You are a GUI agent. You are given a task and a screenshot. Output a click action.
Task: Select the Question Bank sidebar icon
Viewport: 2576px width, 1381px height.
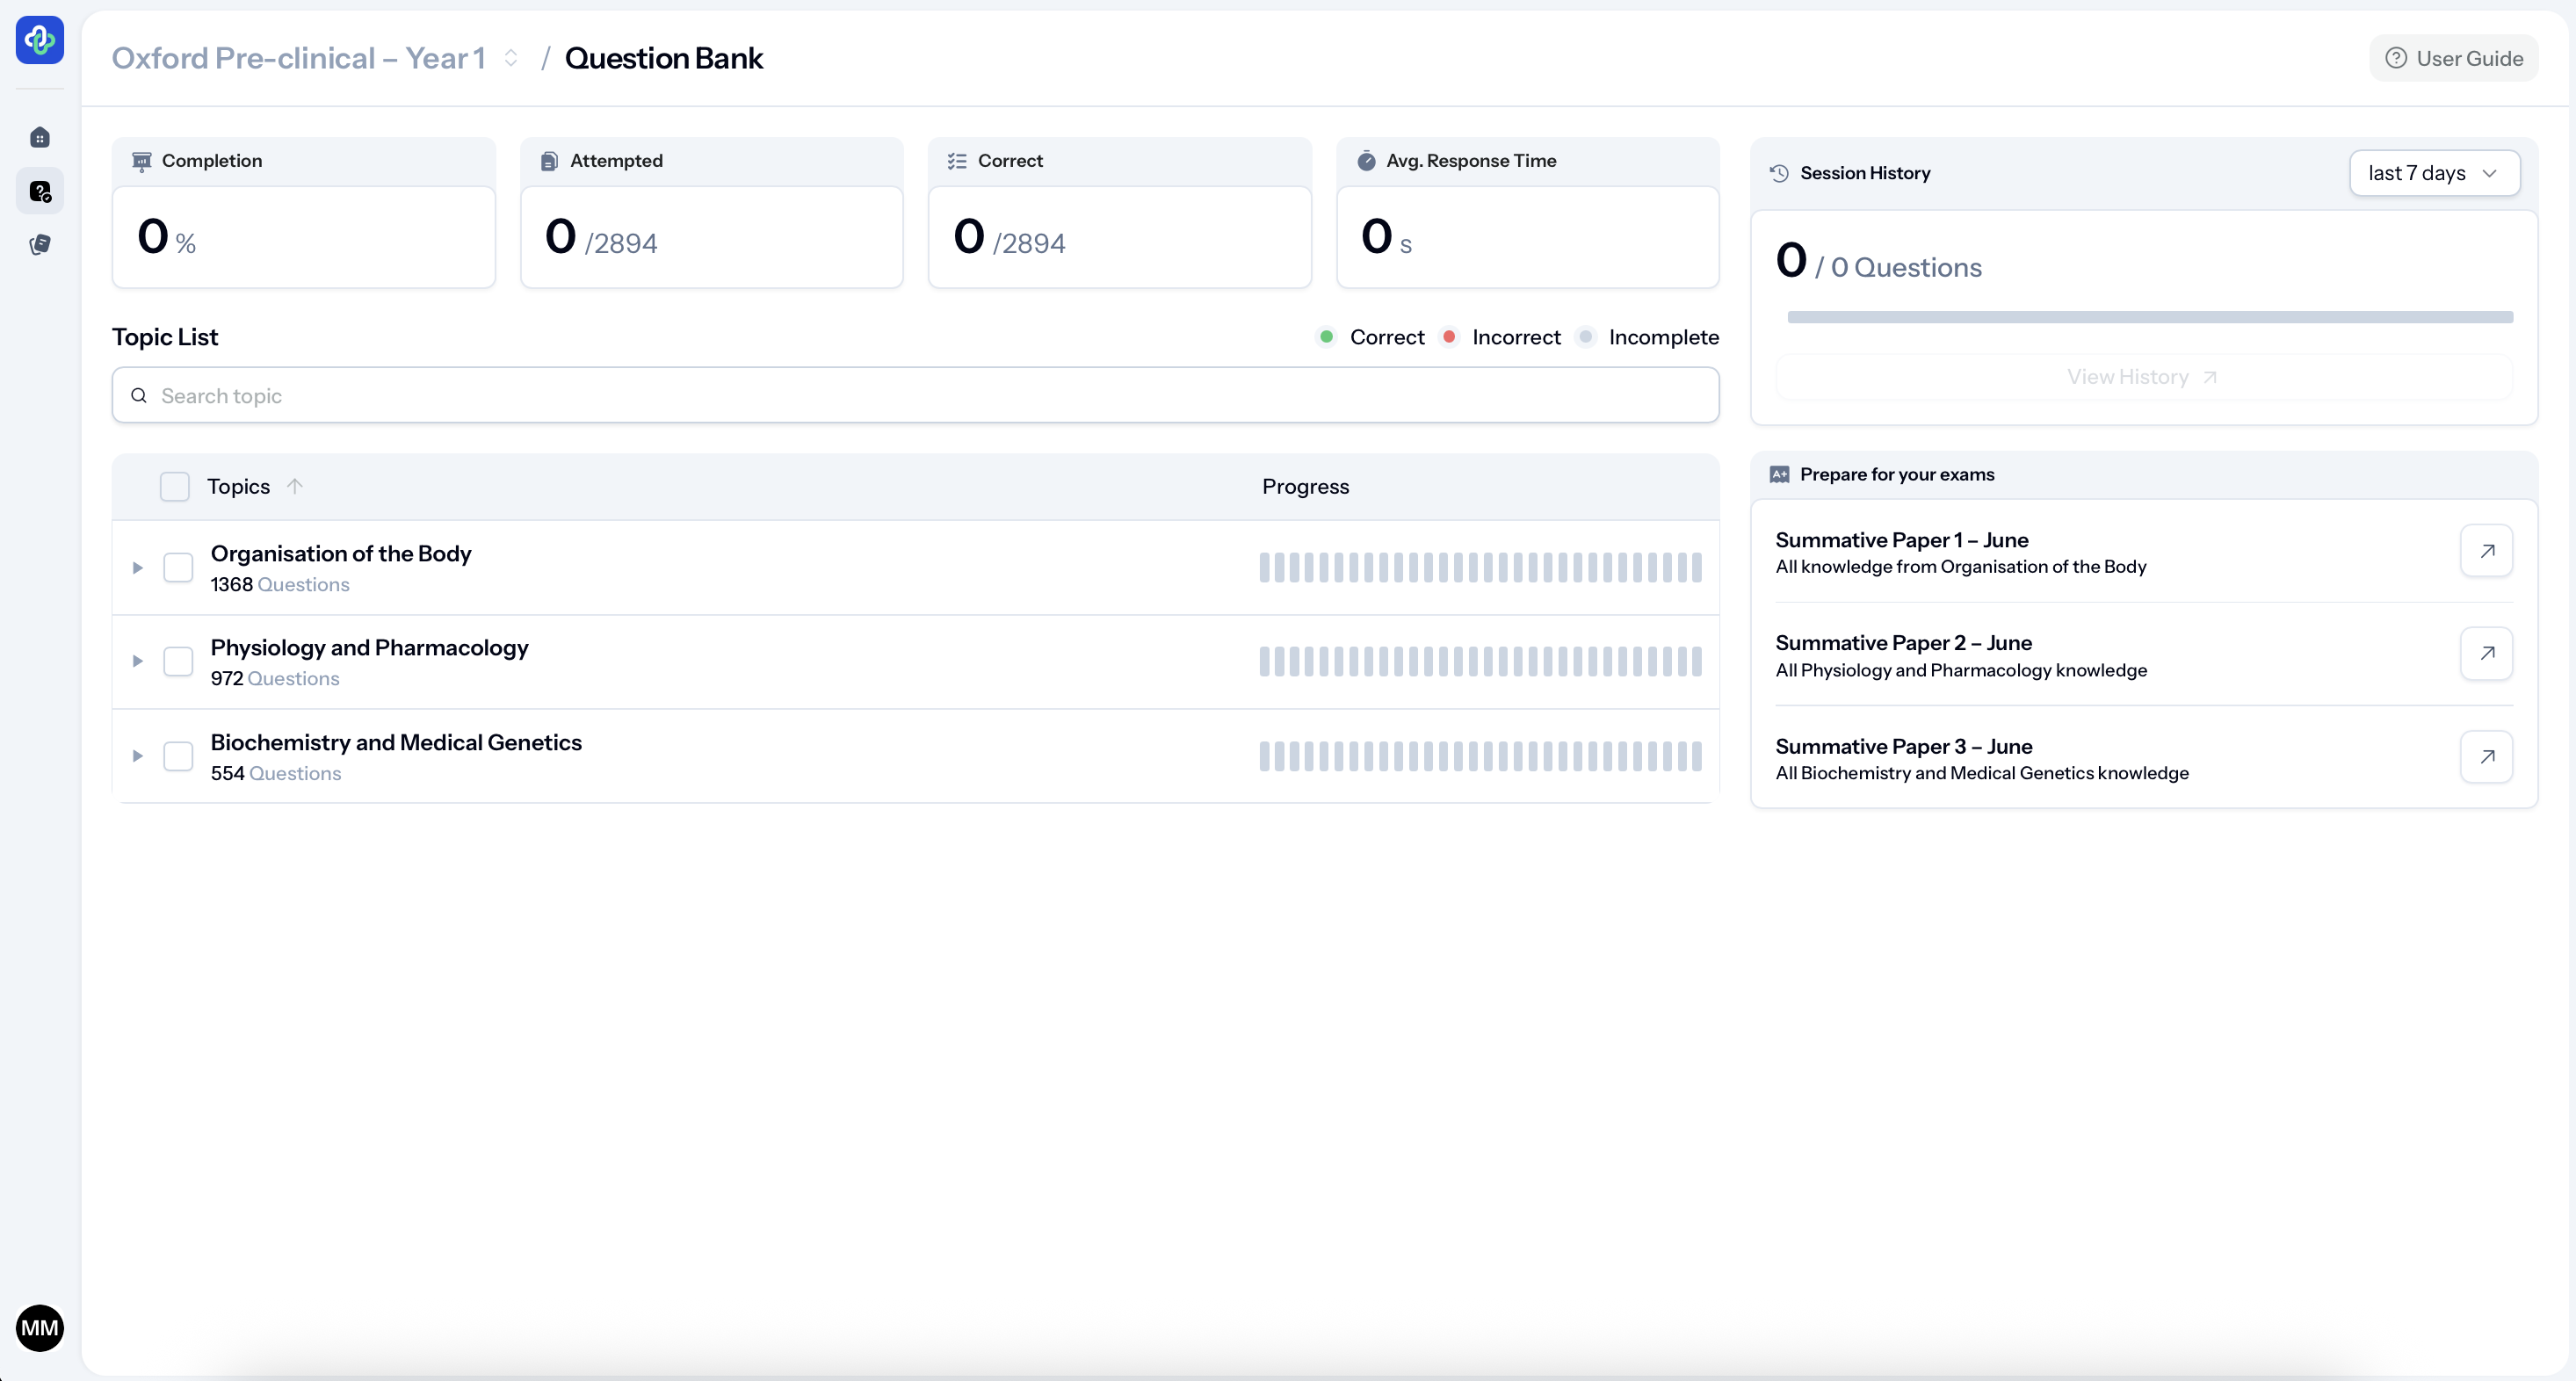tap(40, 191)
